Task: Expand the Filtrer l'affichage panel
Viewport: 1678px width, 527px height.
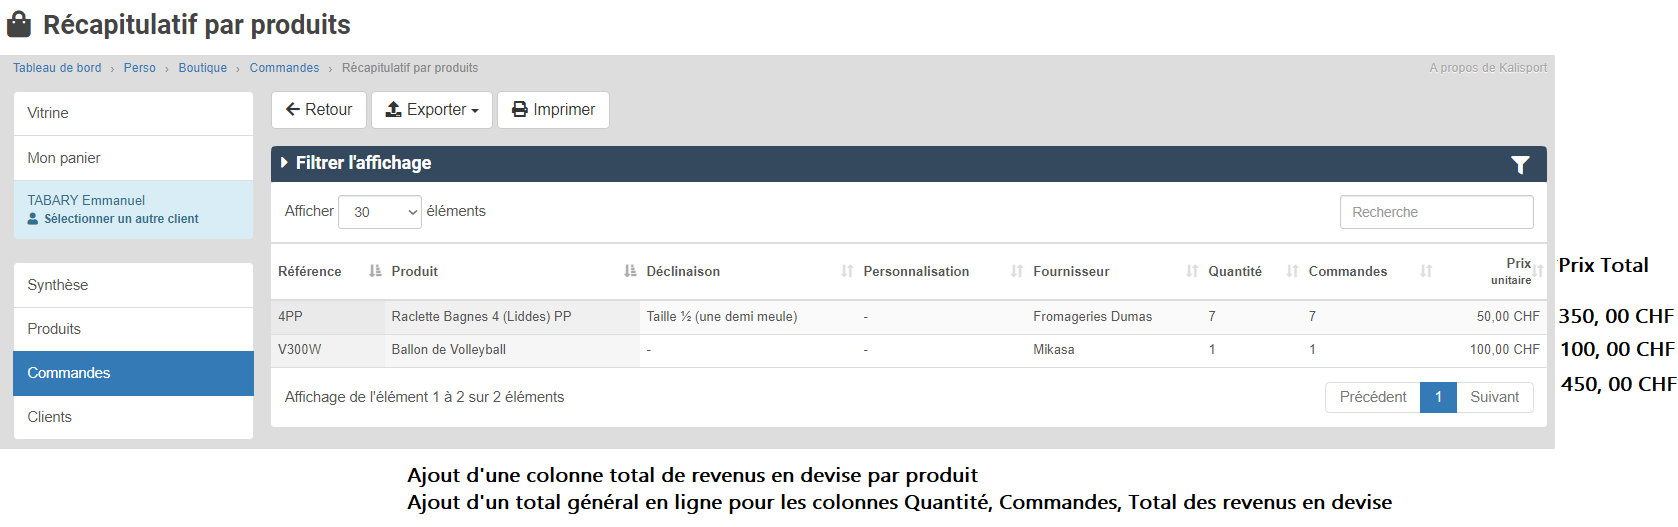Action: click(x=362, y=163)
